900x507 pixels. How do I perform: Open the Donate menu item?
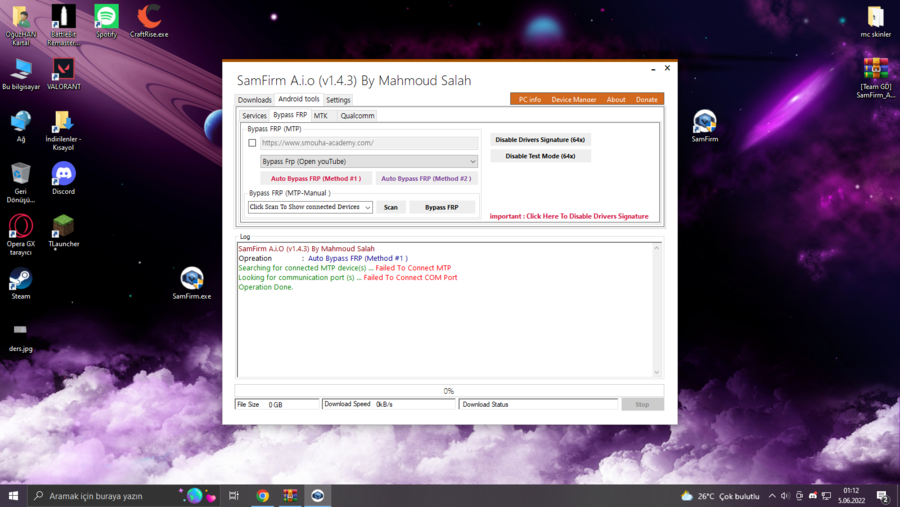click(646, 99)
